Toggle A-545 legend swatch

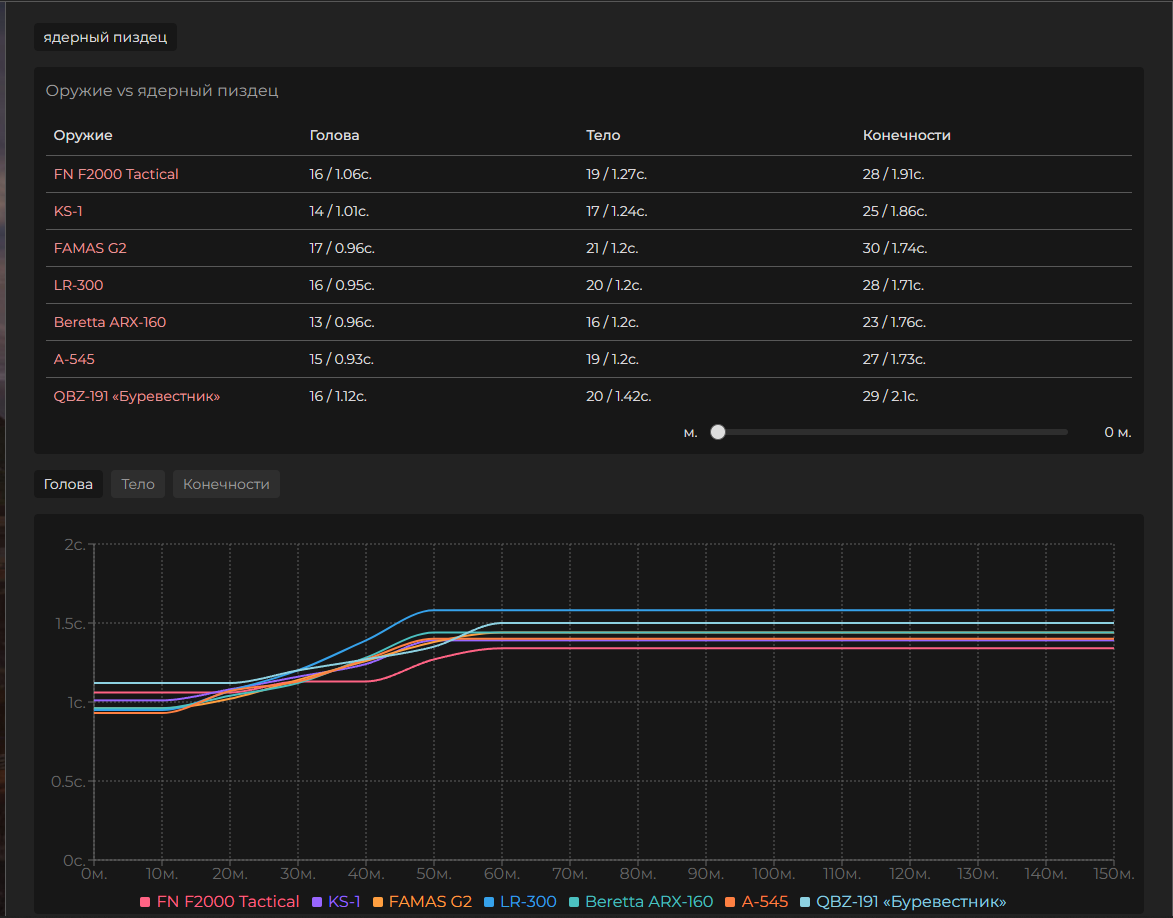pos(730,902)
